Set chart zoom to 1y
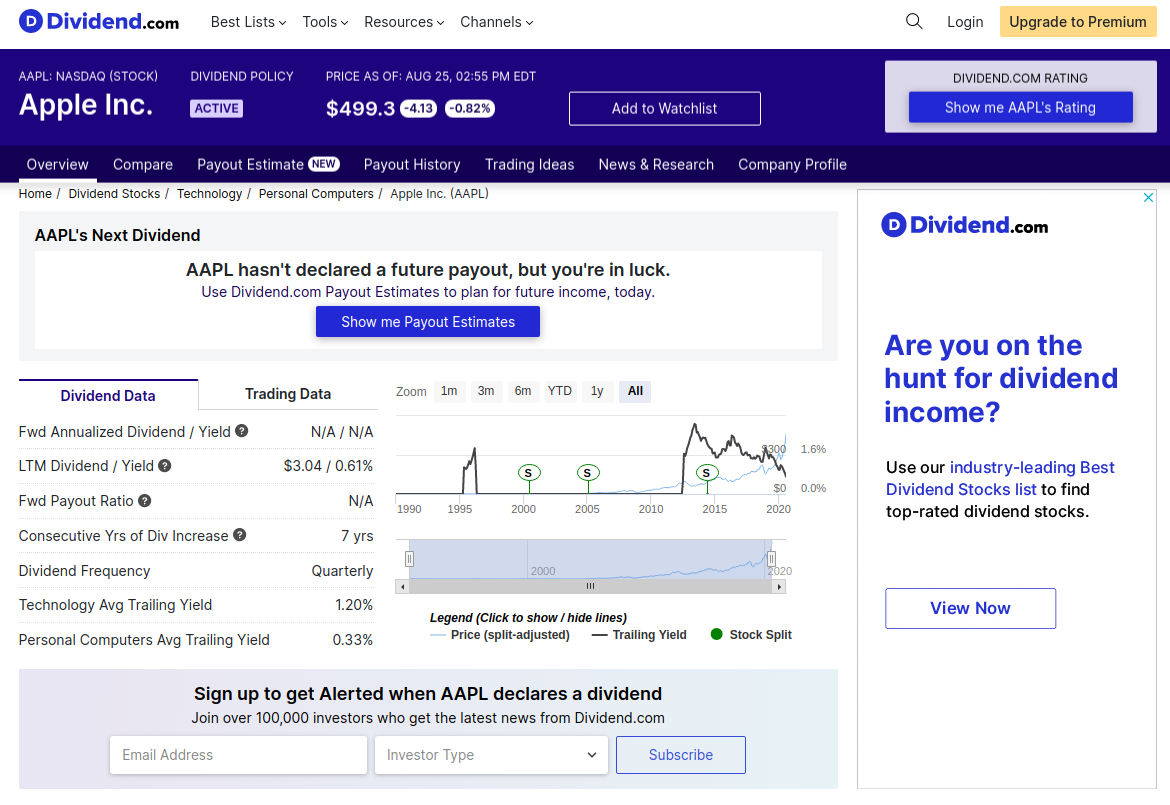 point(597,391)
